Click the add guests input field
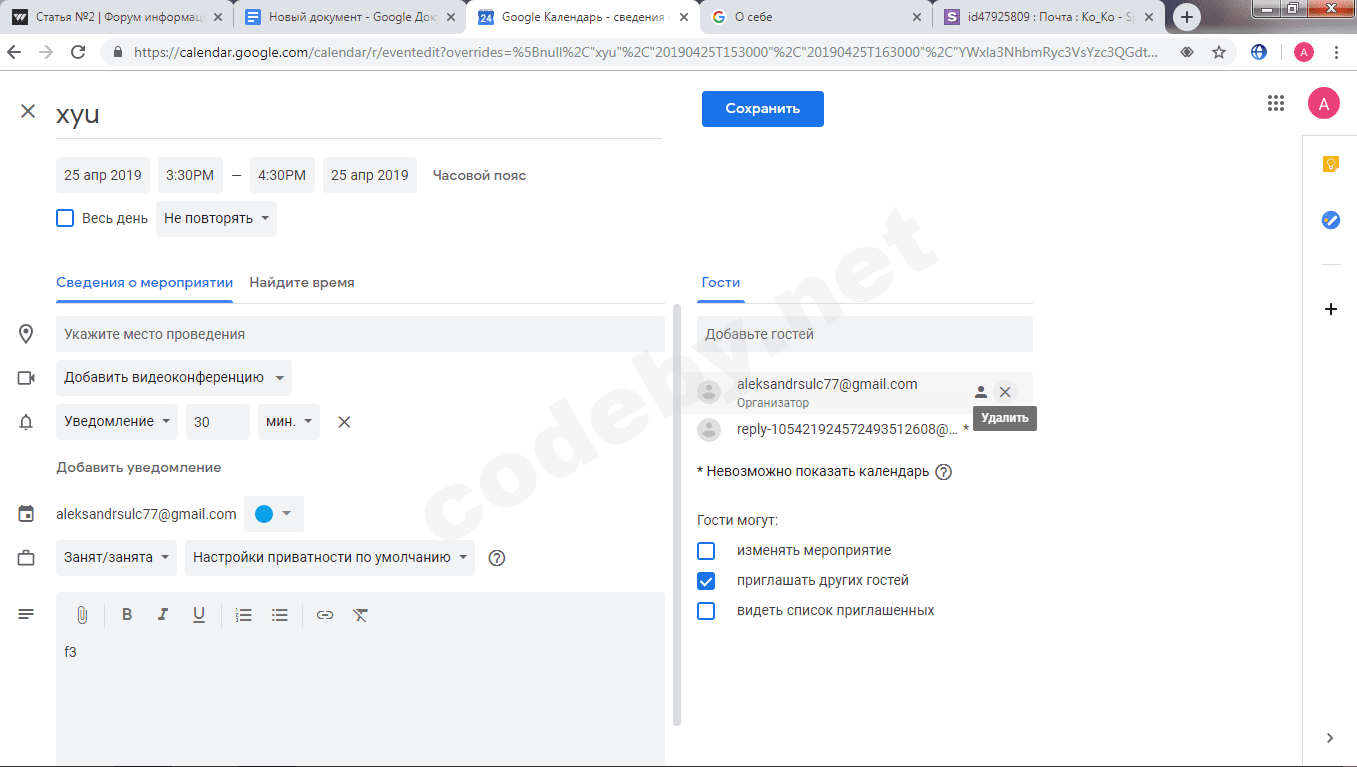This screenshot has width=1357, height=767. coord(865,334)
